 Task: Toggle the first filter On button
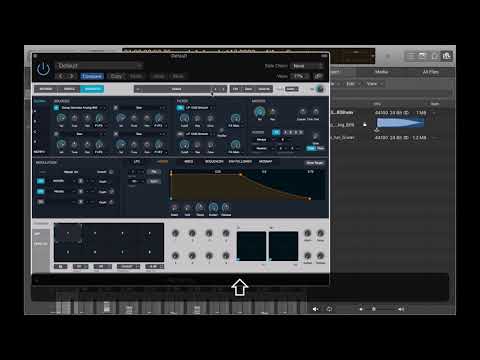click(180, 108)
